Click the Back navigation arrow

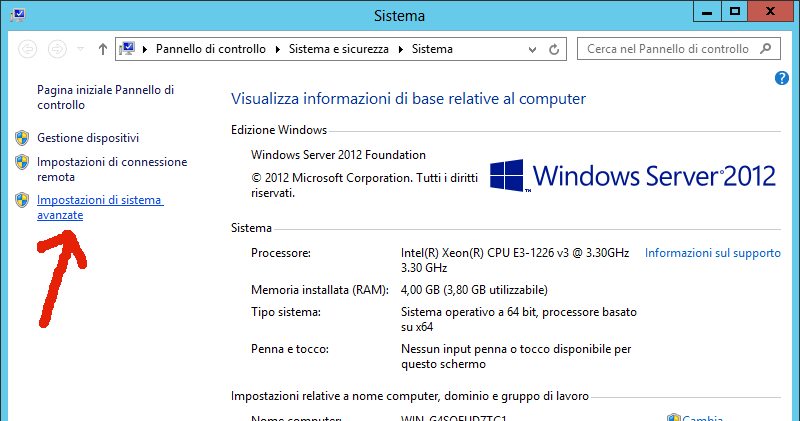[28, 49]
